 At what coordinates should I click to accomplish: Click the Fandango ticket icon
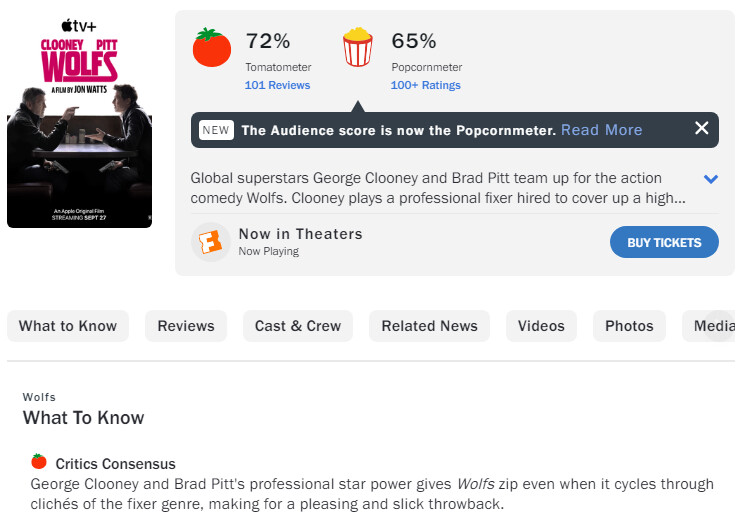click(210, 242)
